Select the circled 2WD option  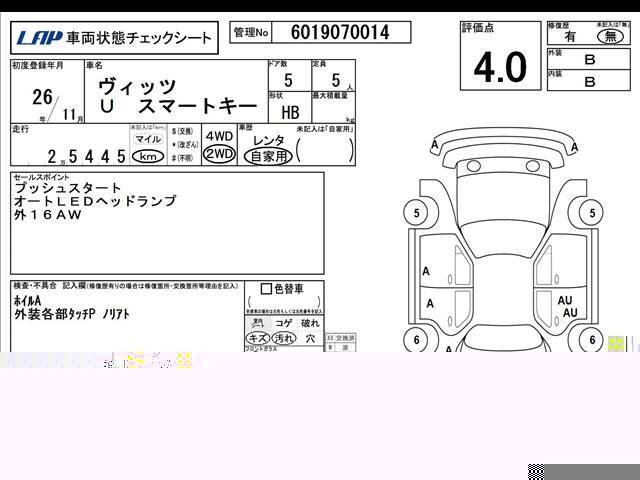(x=219, y=154)
